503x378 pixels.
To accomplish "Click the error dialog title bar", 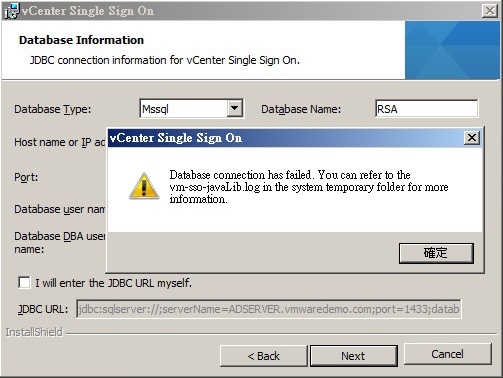I will [286, 138].
